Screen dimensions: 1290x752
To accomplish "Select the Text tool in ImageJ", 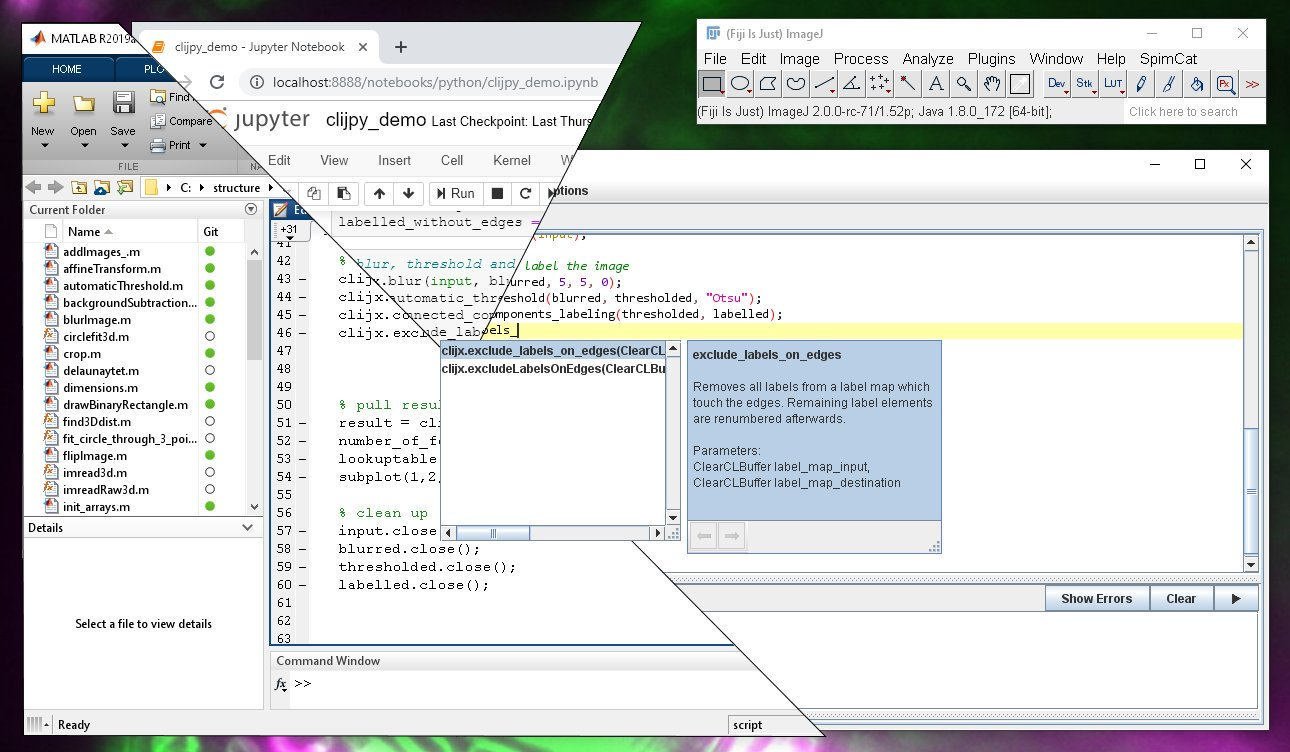I will (x=936, y=84).
